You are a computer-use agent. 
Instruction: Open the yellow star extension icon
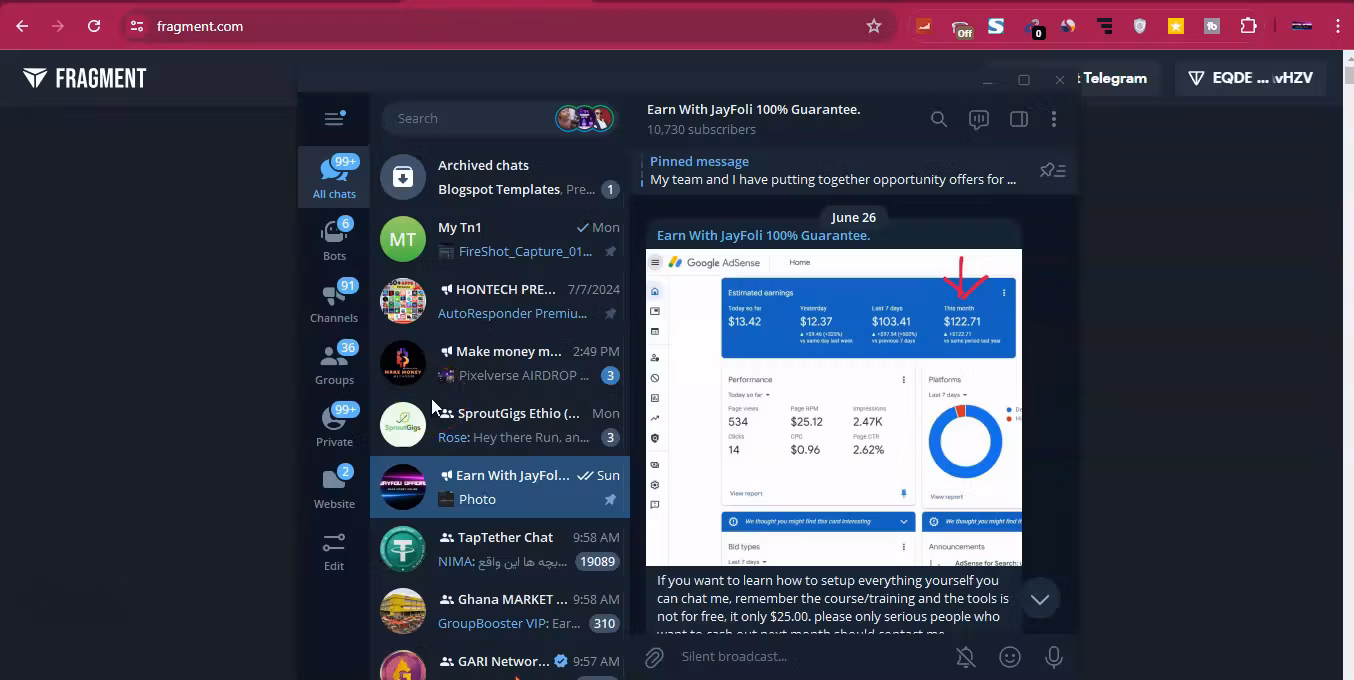pos(1176,27)
